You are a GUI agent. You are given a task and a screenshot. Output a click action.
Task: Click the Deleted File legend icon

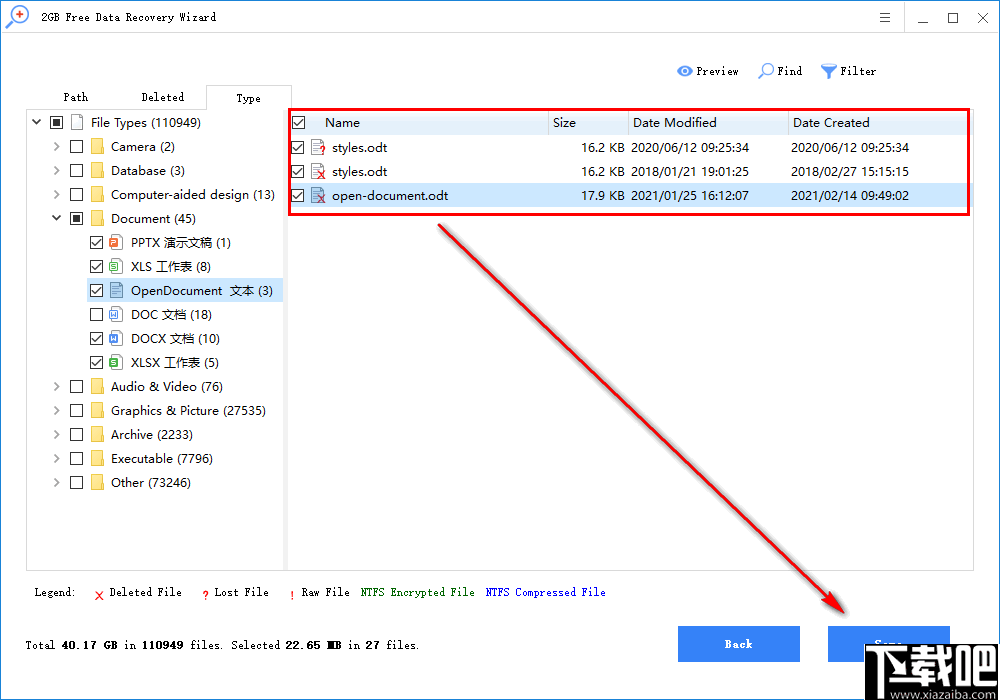click(x=99, y=592)
